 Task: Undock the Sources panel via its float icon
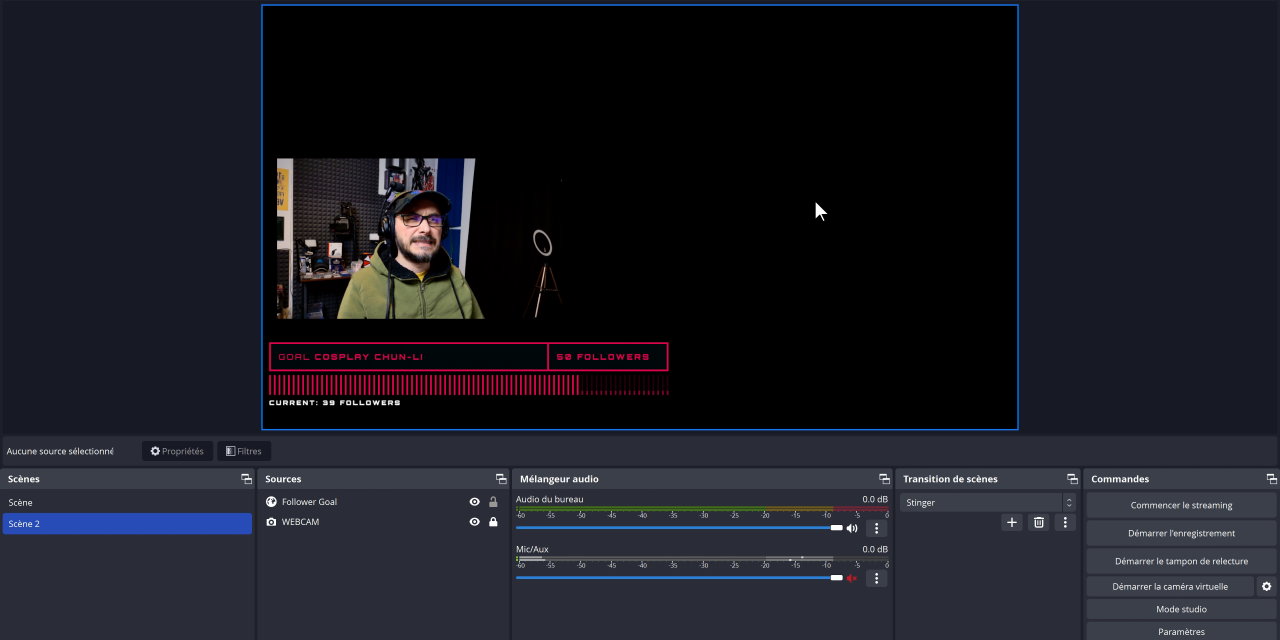[x=501, y=479]
